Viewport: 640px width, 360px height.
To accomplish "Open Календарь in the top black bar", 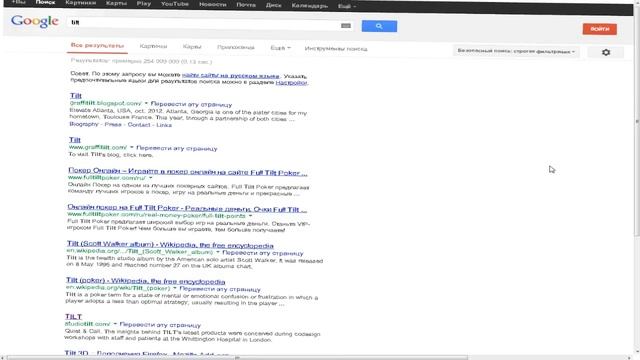I will pos(309,6).
